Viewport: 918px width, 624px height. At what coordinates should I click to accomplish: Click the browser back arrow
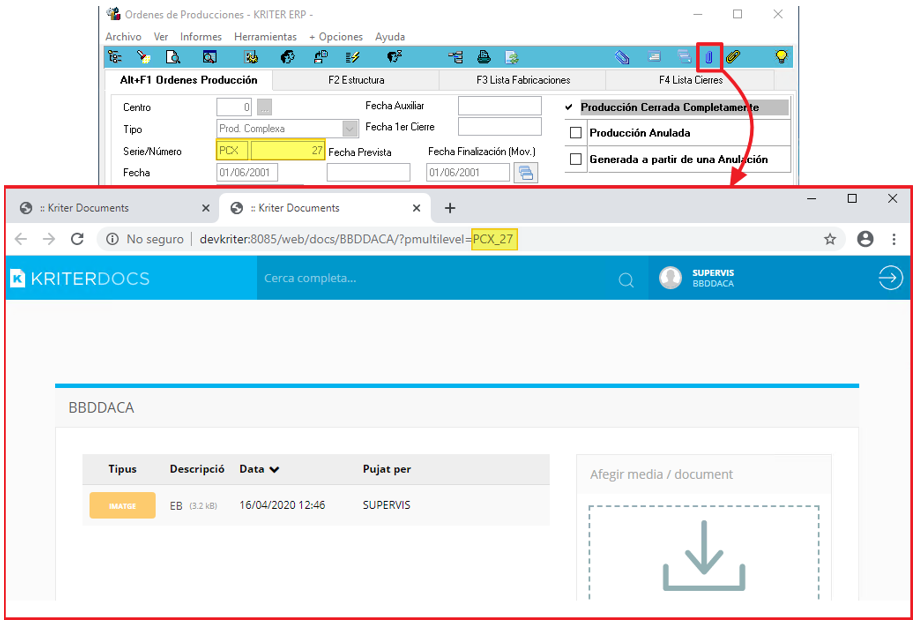point(21,239)
